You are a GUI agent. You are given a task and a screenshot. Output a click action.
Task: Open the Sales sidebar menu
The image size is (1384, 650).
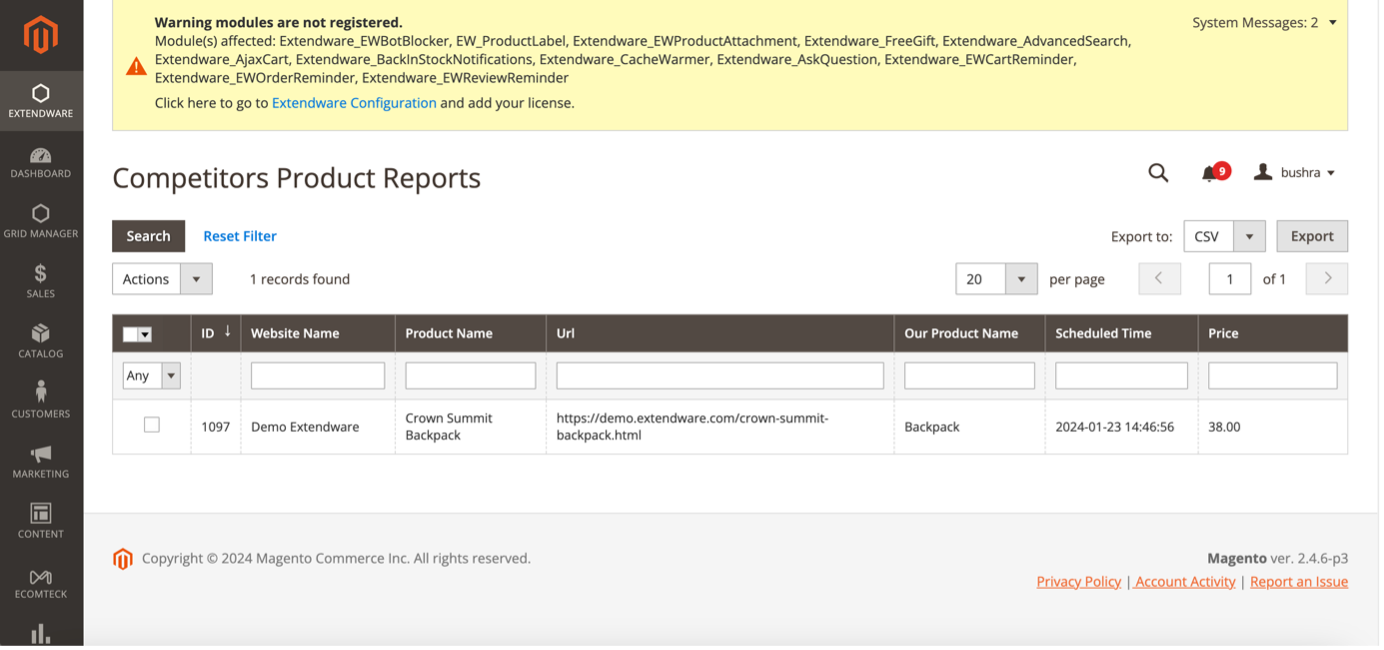click(41, 282)
